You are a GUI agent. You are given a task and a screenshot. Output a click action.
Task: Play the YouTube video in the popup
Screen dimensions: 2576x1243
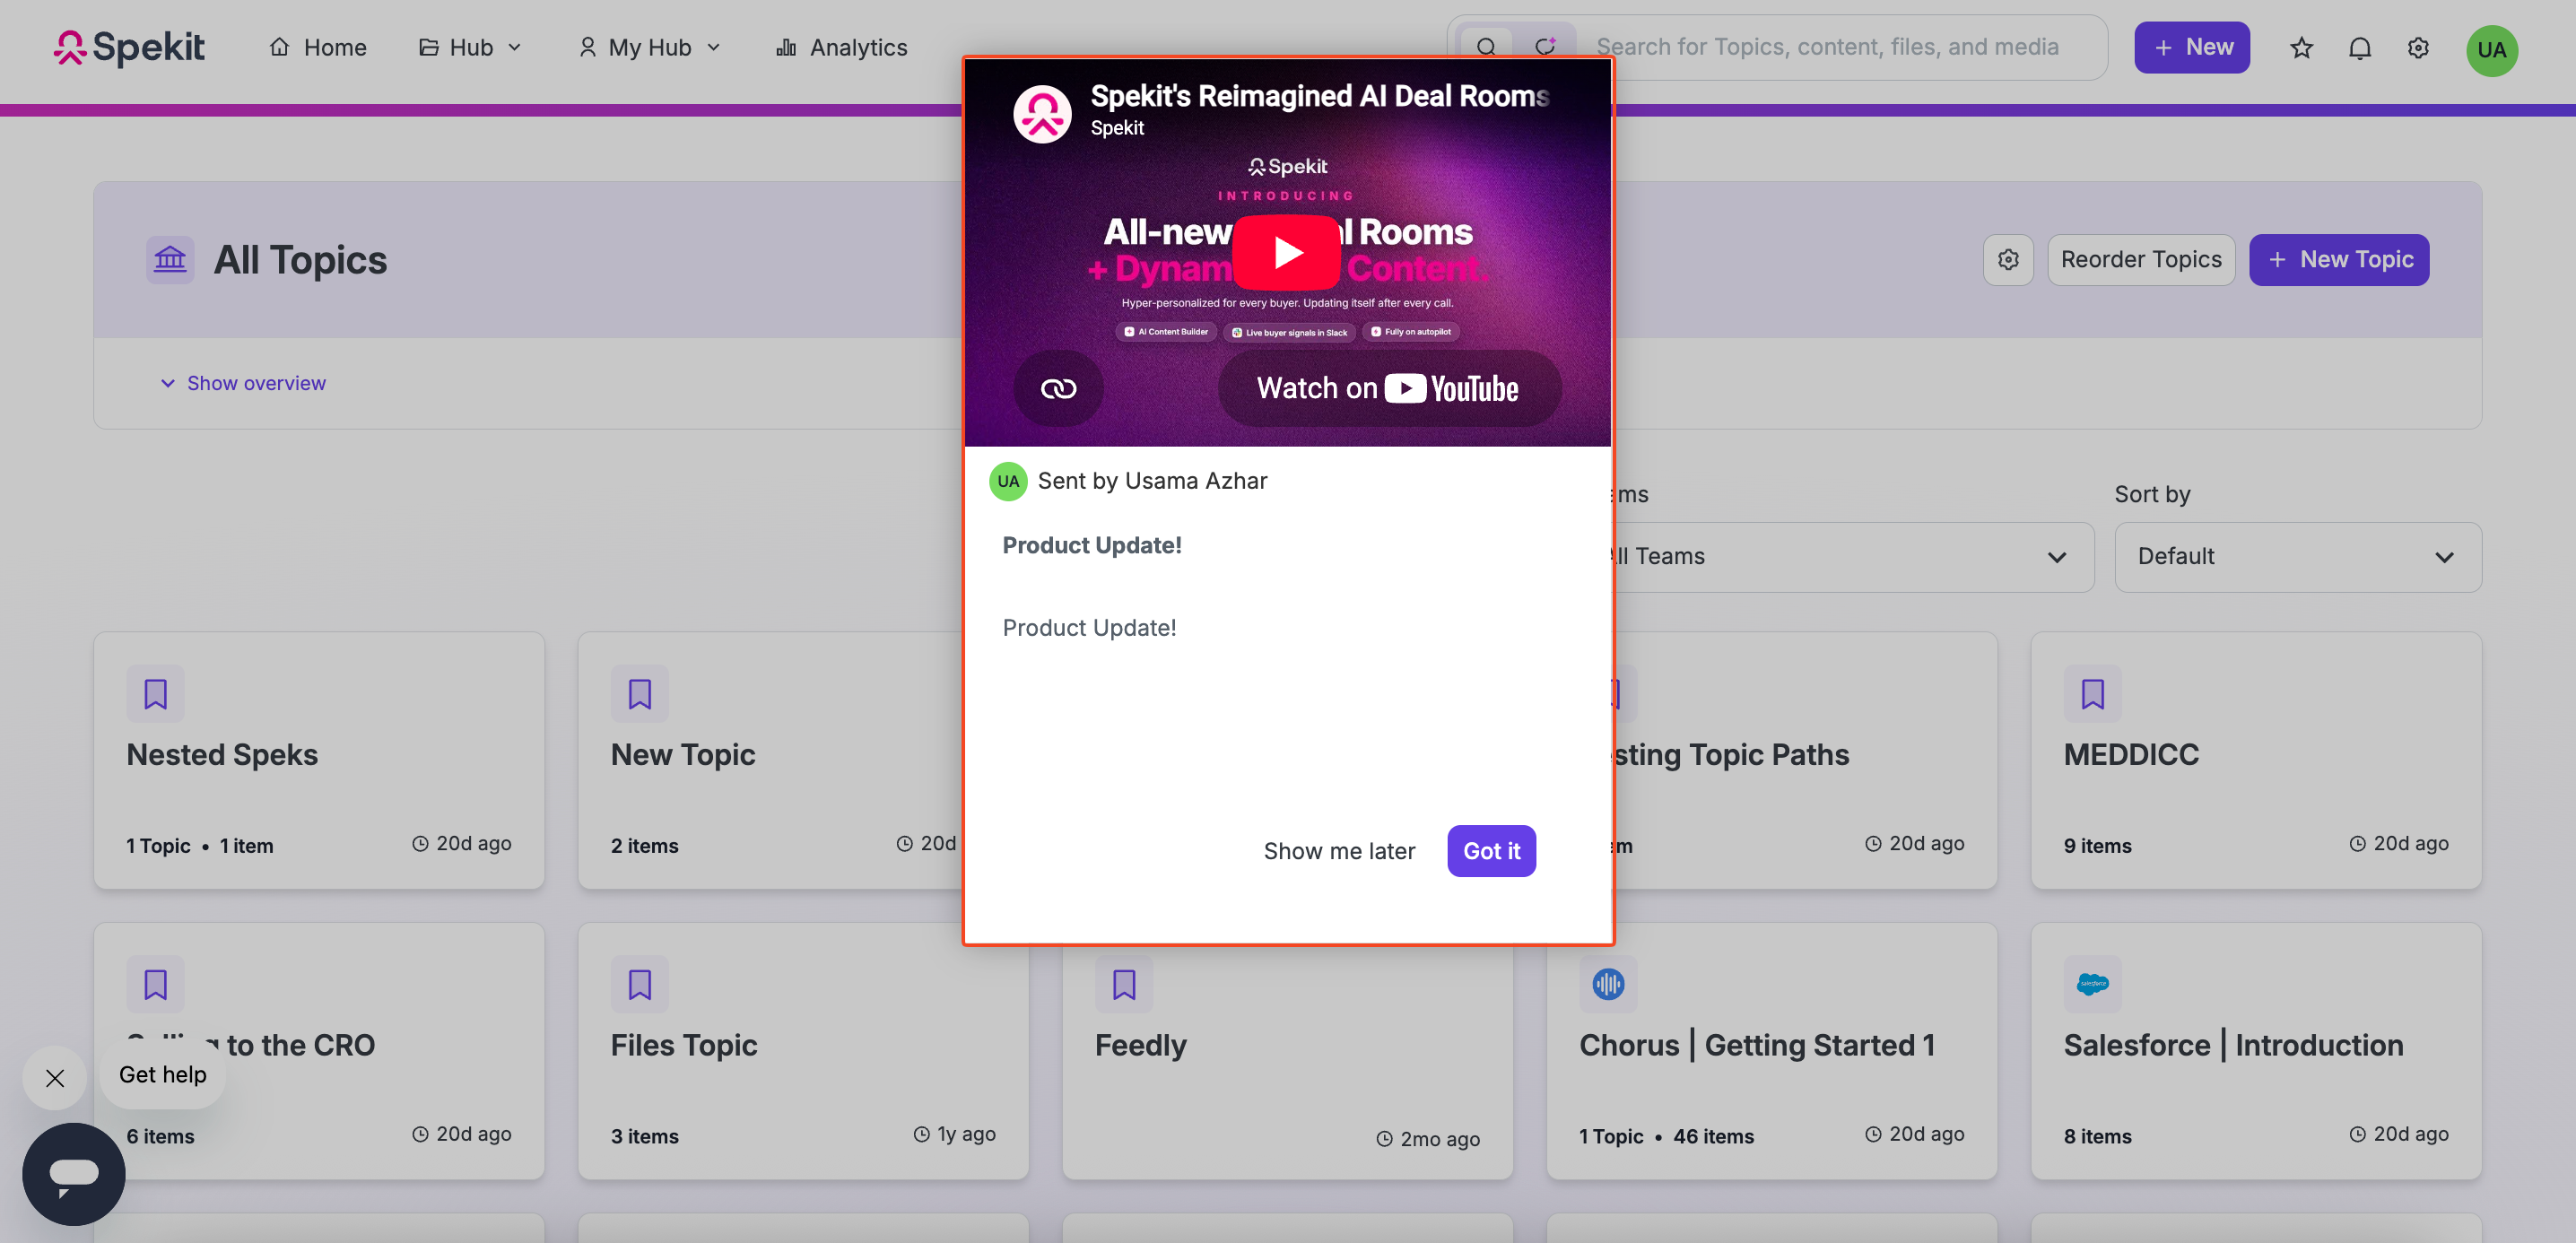click(x=1287, y=252)
